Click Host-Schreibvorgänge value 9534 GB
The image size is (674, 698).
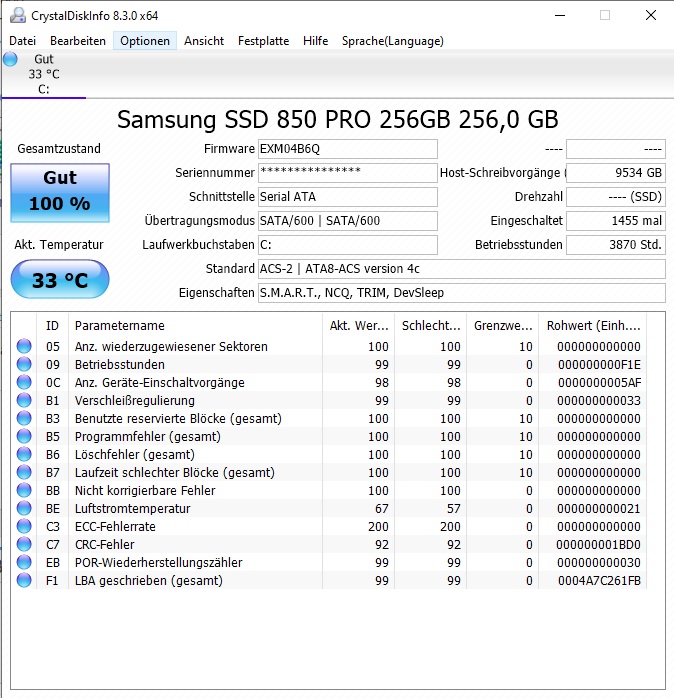616,173
